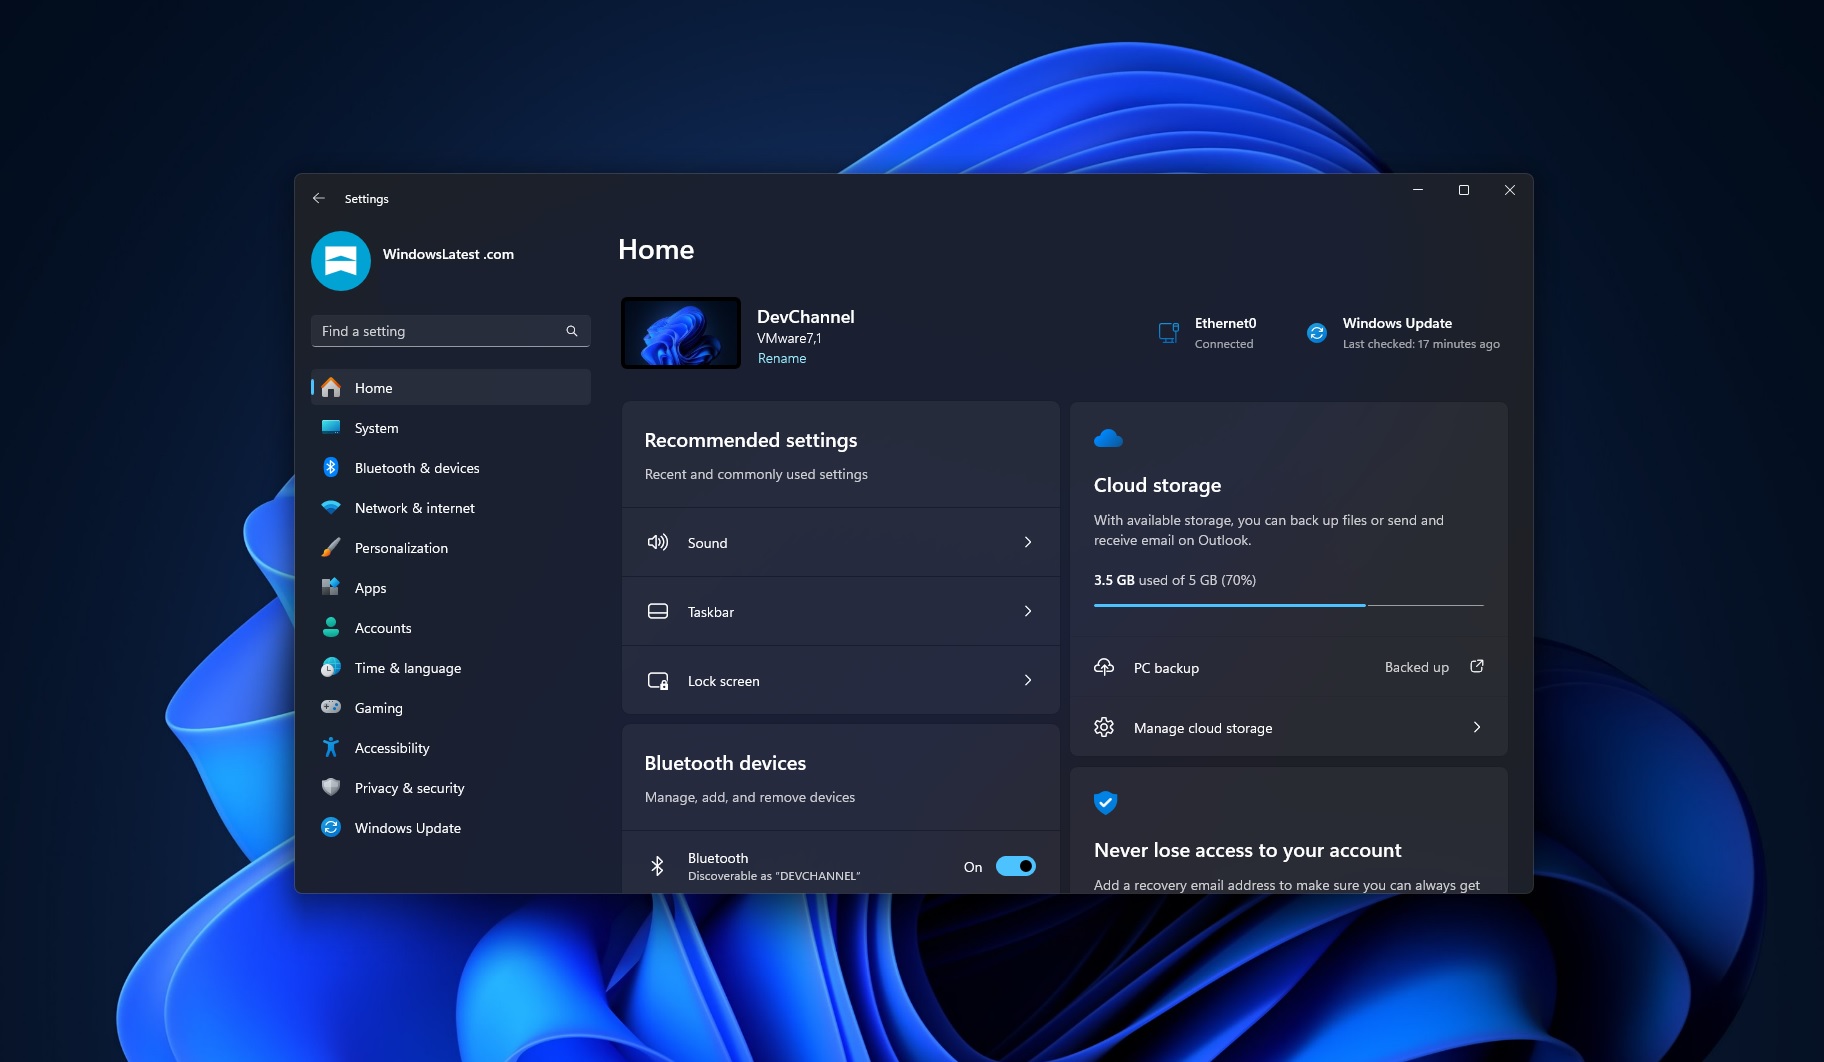1824x1062 pixels.
Task: Click the Bluetooth devices heading
Action: pos(725,763)
